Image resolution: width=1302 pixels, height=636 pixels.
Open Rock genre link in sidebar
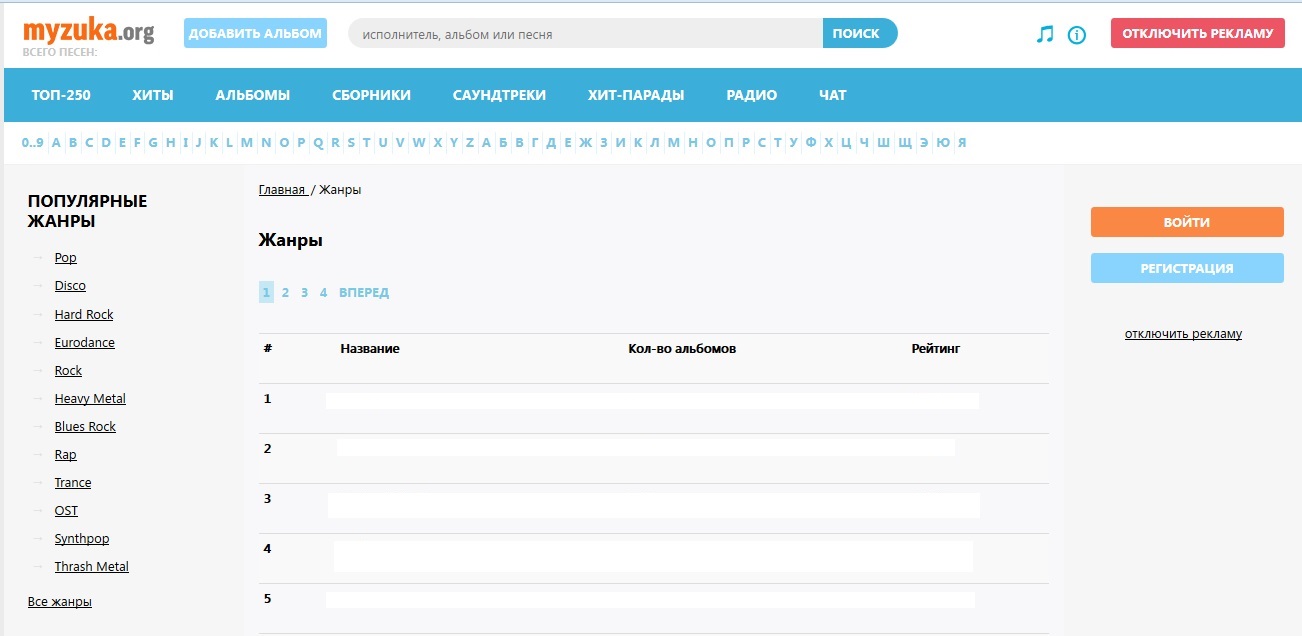[68, 371]
